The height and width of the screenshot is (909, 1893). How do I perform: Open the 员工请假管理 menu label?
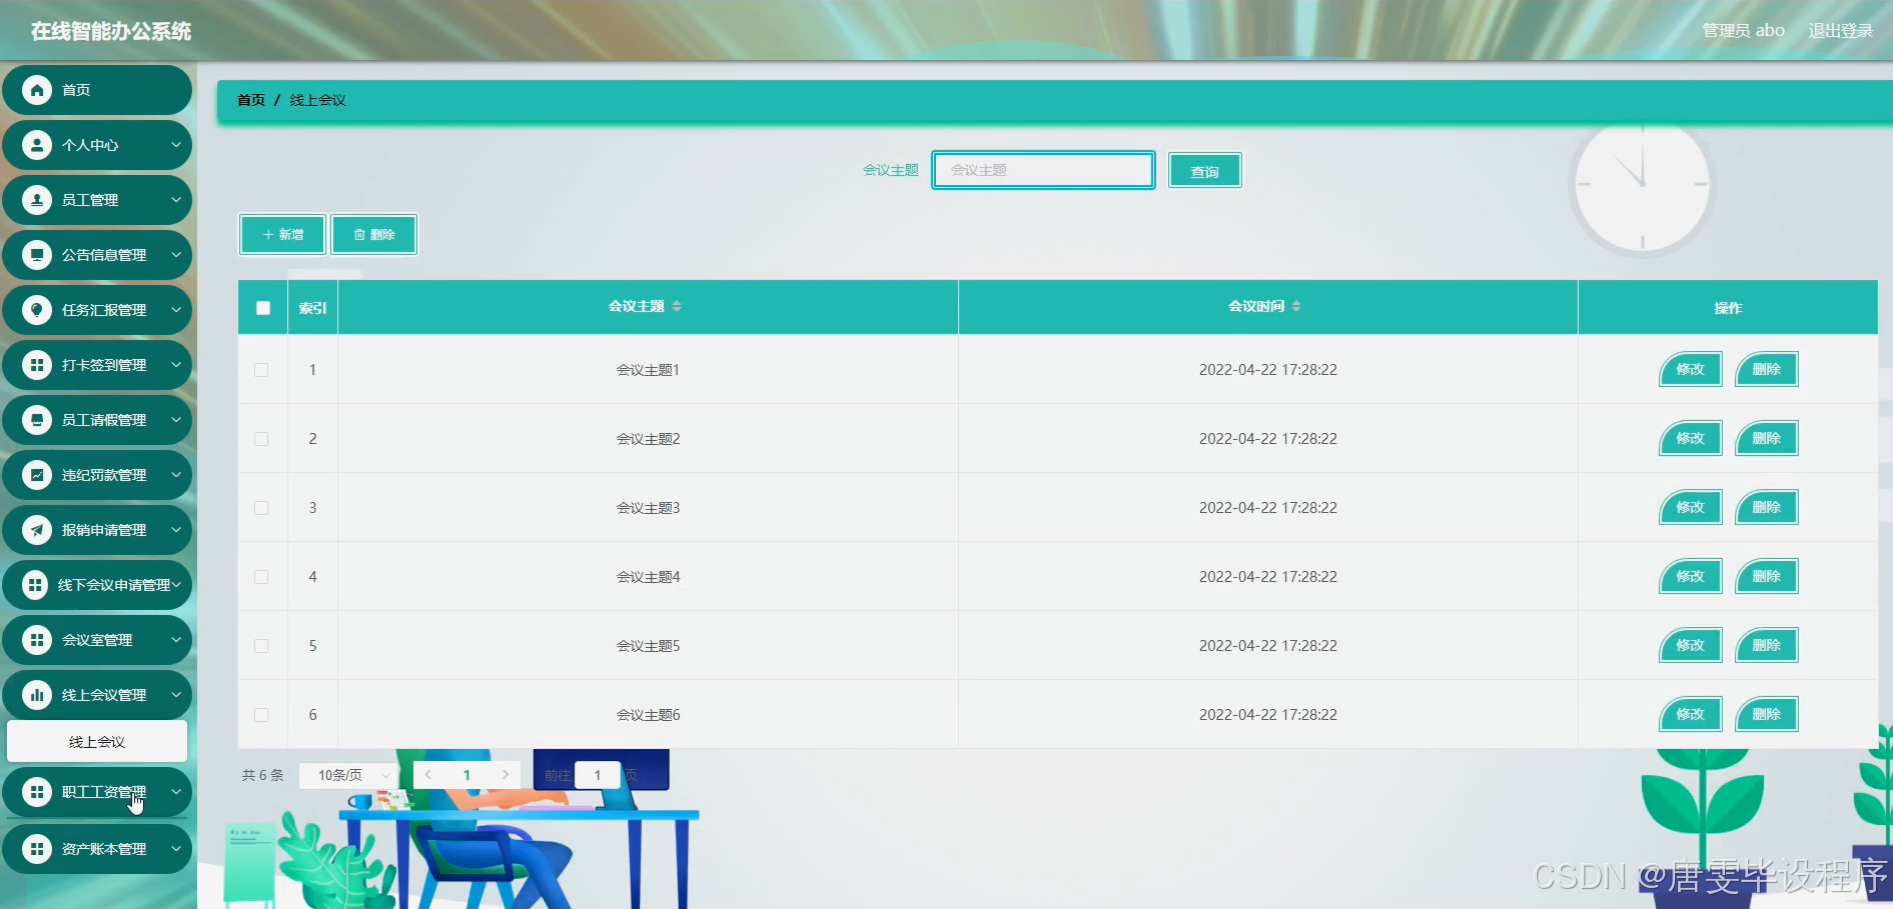tap(104, 420)
